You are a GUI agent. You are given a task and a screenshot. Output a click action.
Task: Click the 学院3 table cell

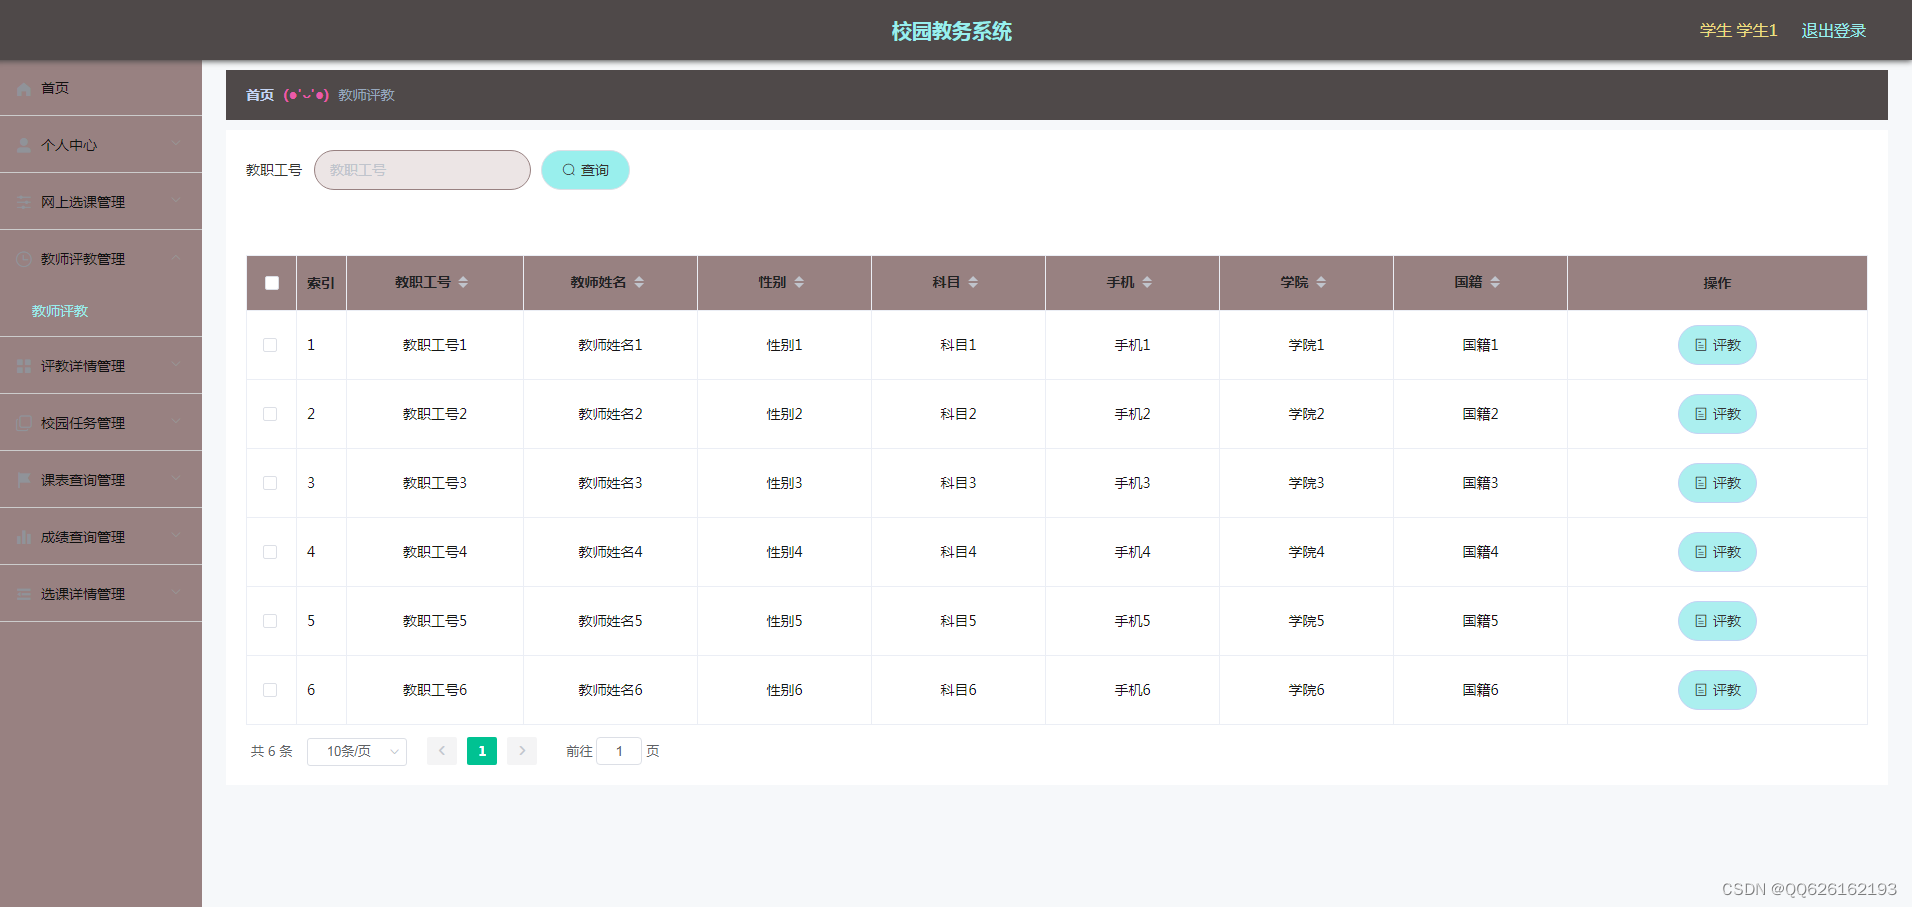tap(1306, 483)
